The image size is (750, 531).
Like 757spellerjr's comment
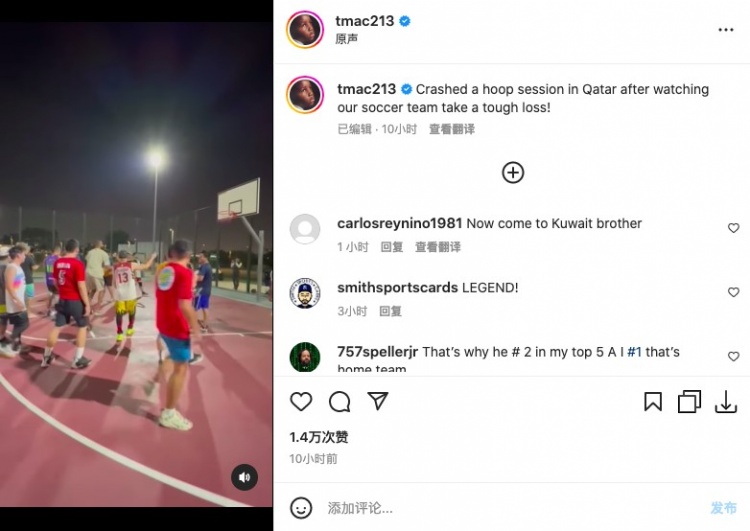tap(733, 356)
